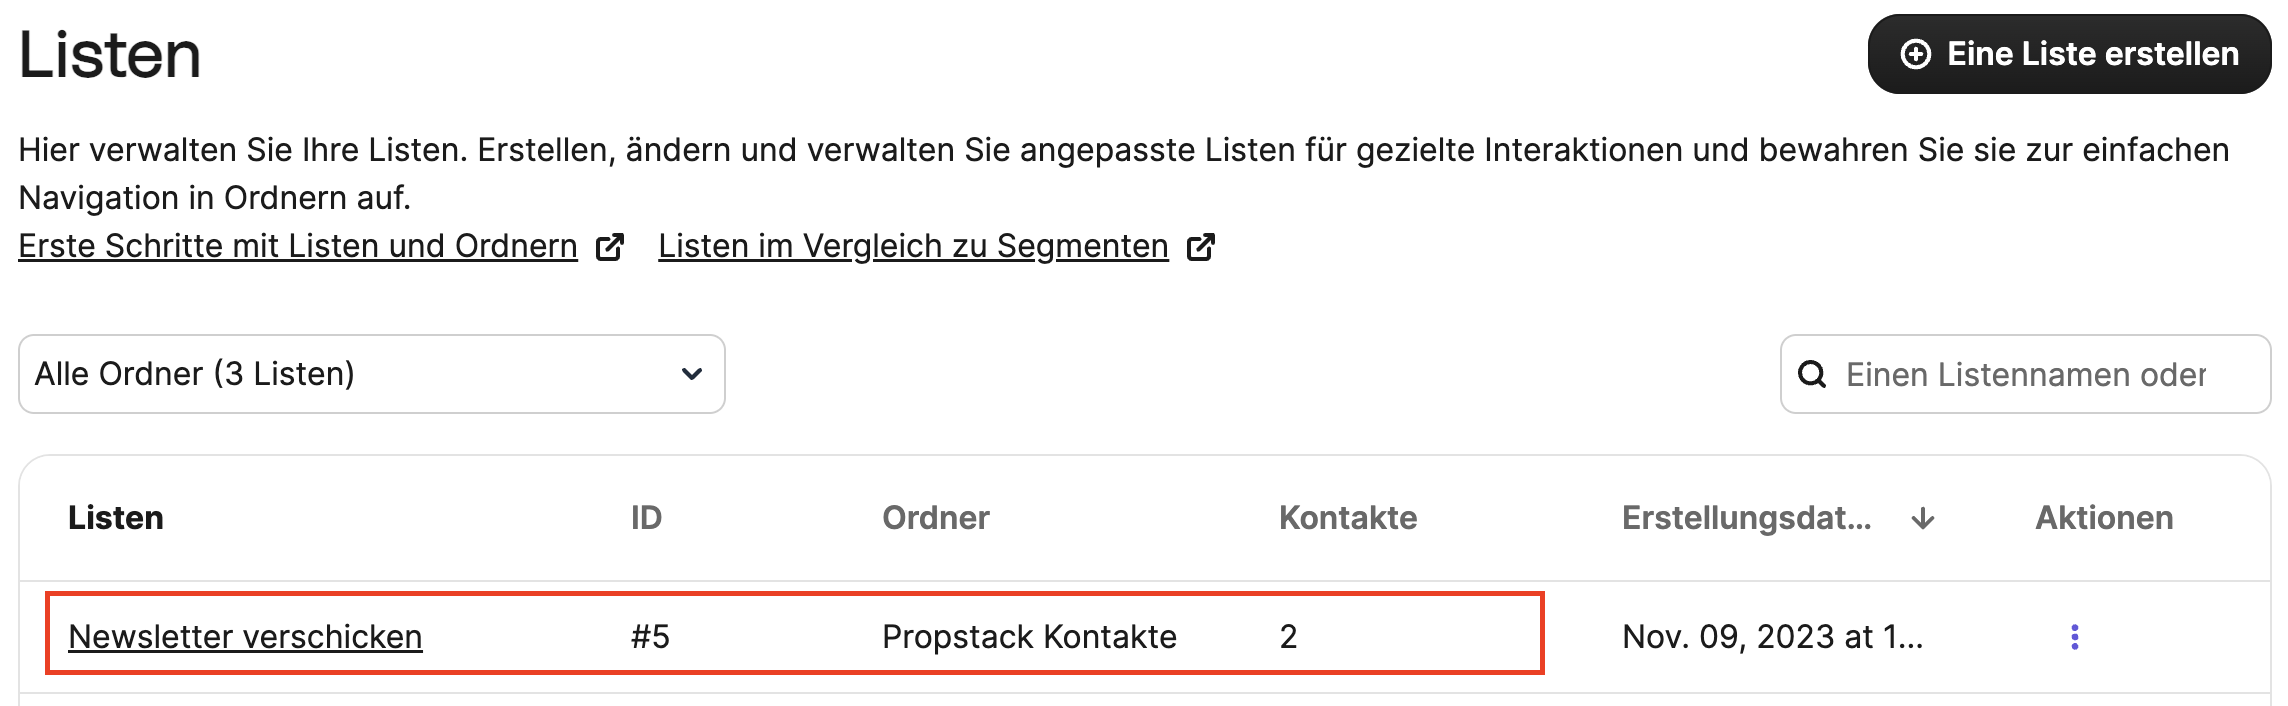Click the 'Propstack Kontakte' folder cell
The width and height of the screenshot is (2288, 706).
[x=1029, y=637]
